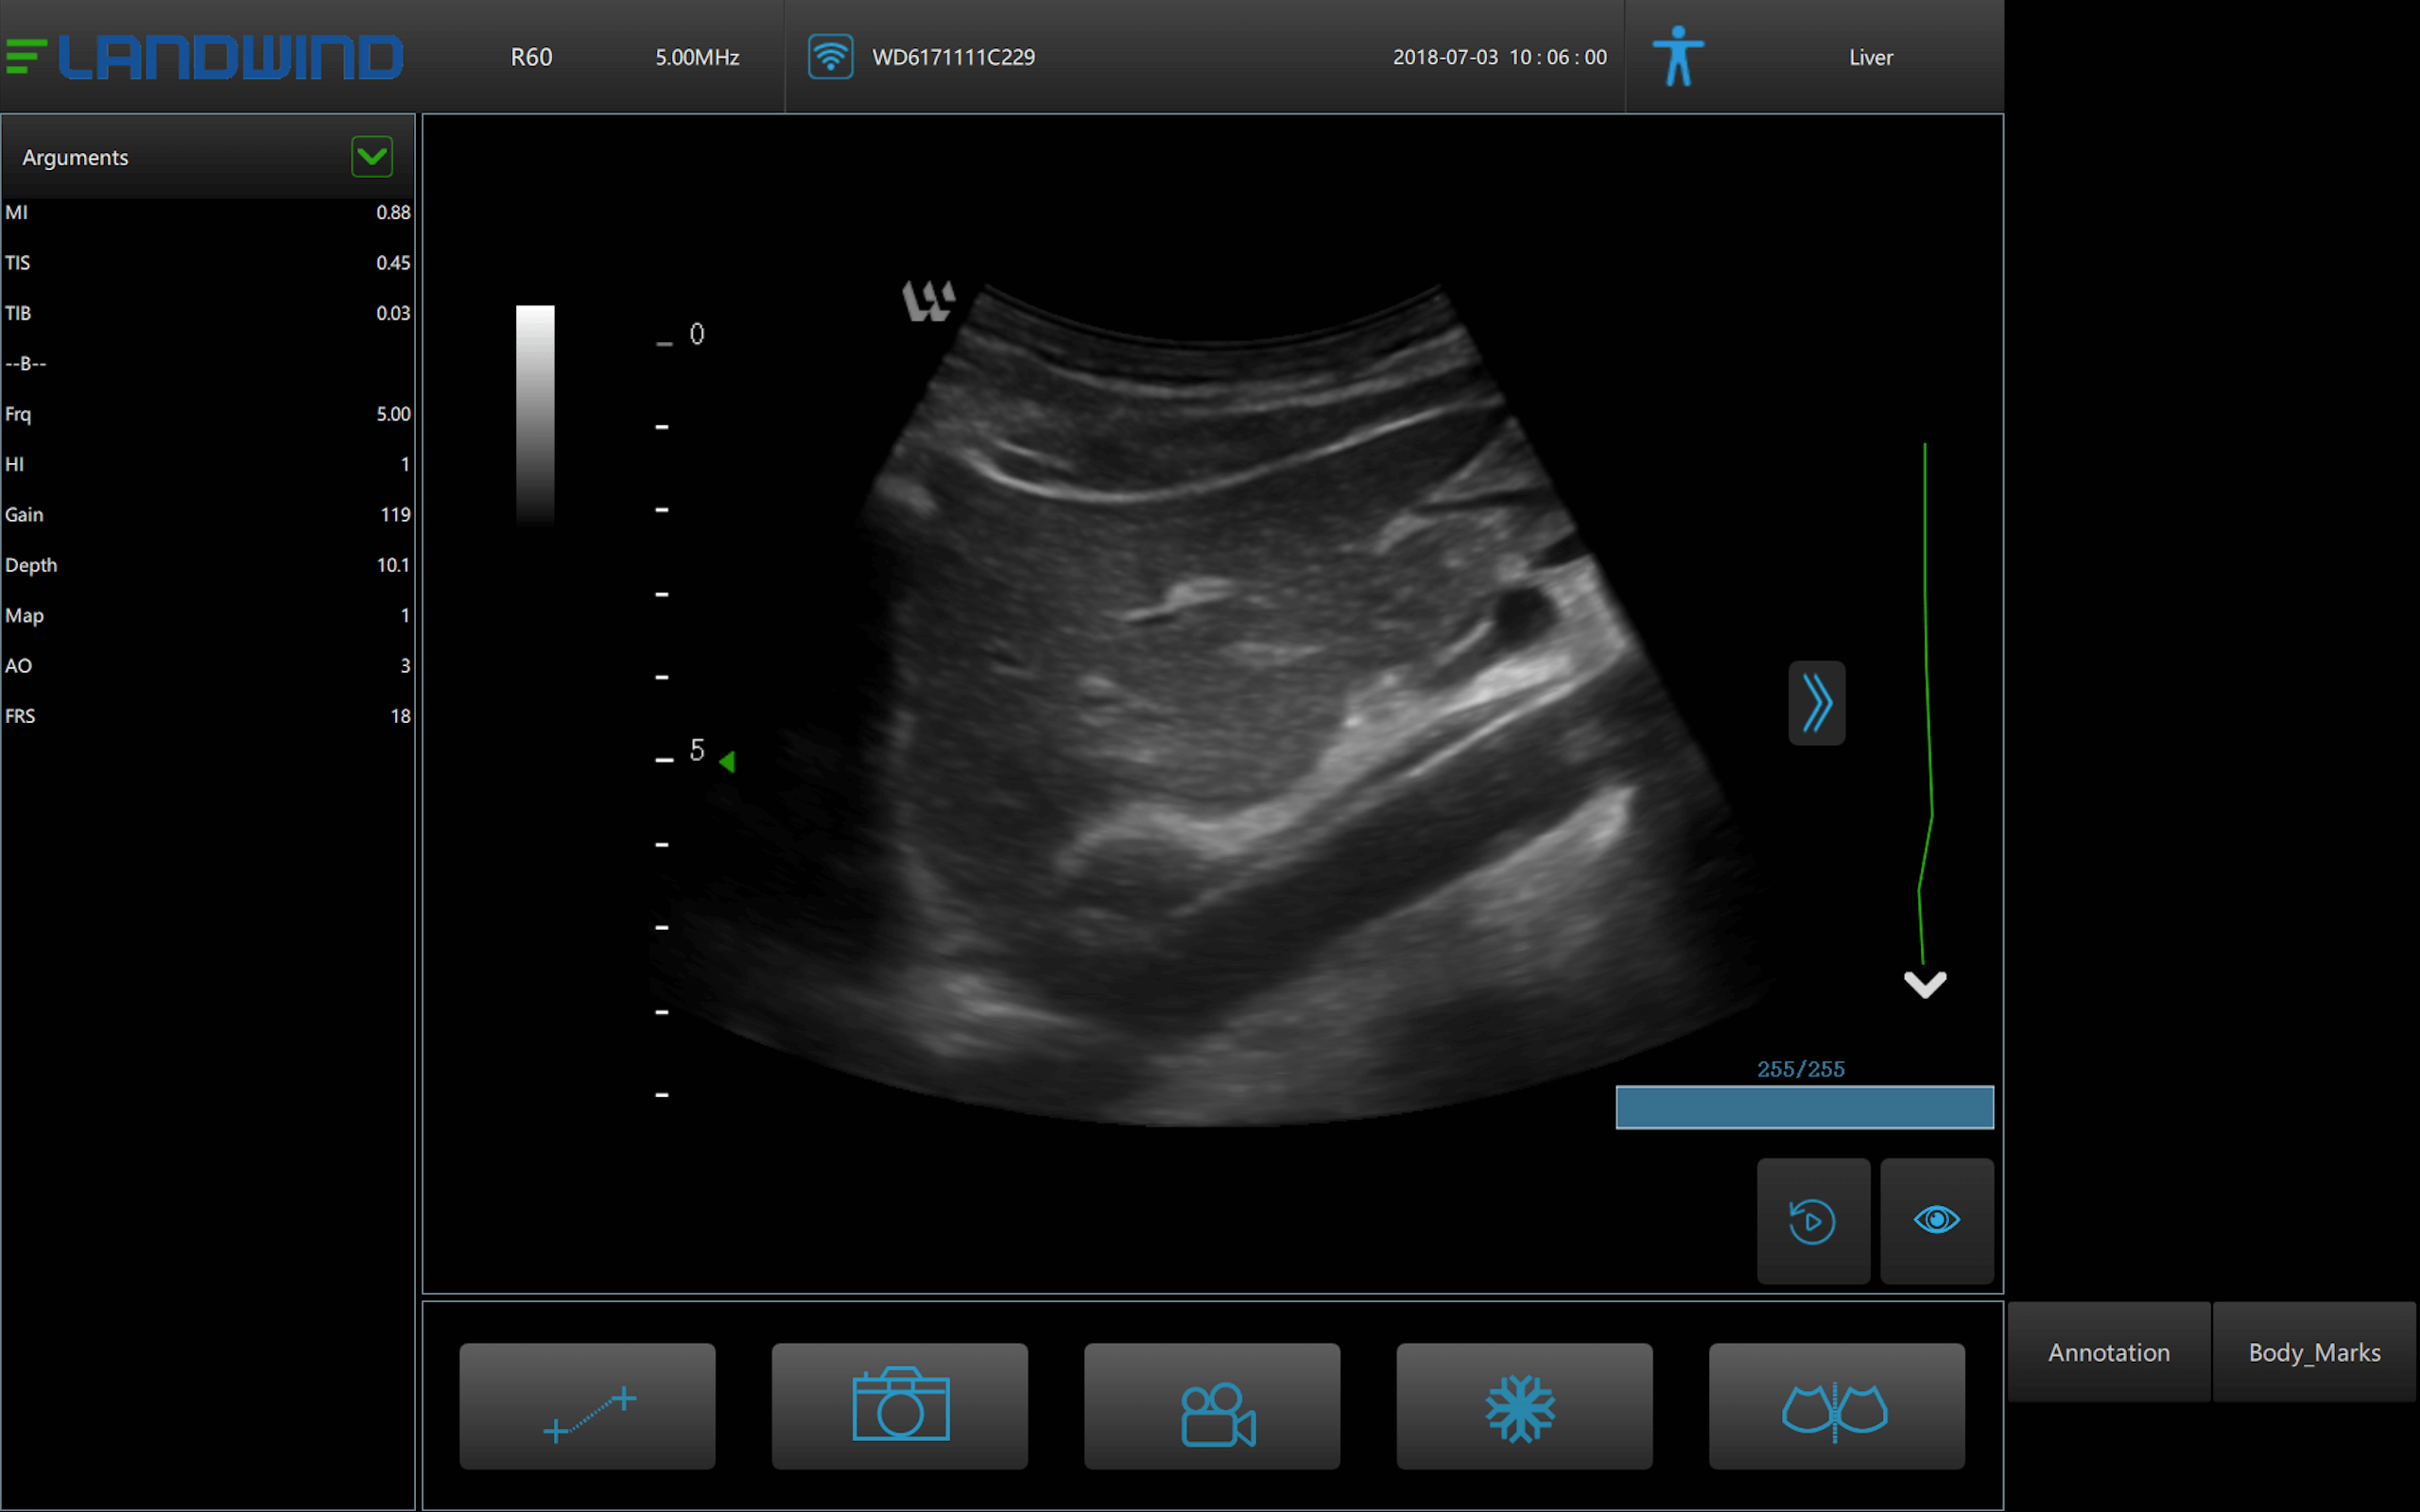Click the Arguments panel title
This screenshot has width=2420, height=1512.
76,157
